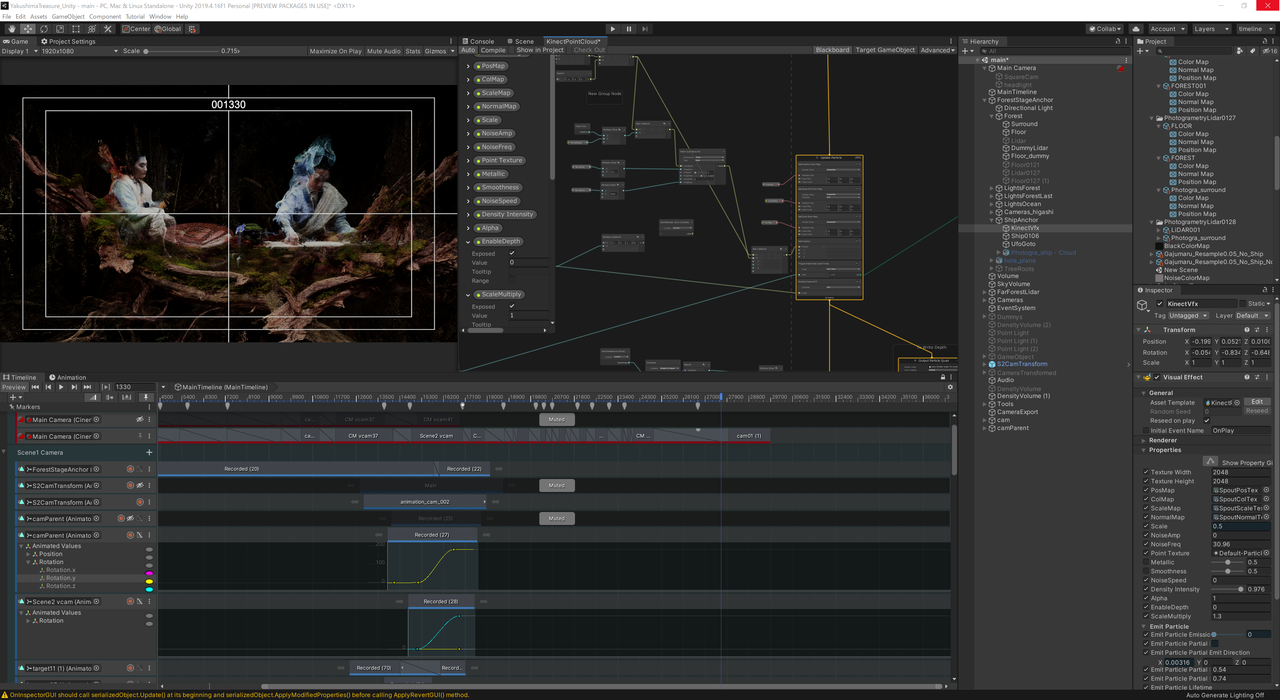
Task: Toggle the NoiseFreq property override checkbox
Action: click(1146, 544)
